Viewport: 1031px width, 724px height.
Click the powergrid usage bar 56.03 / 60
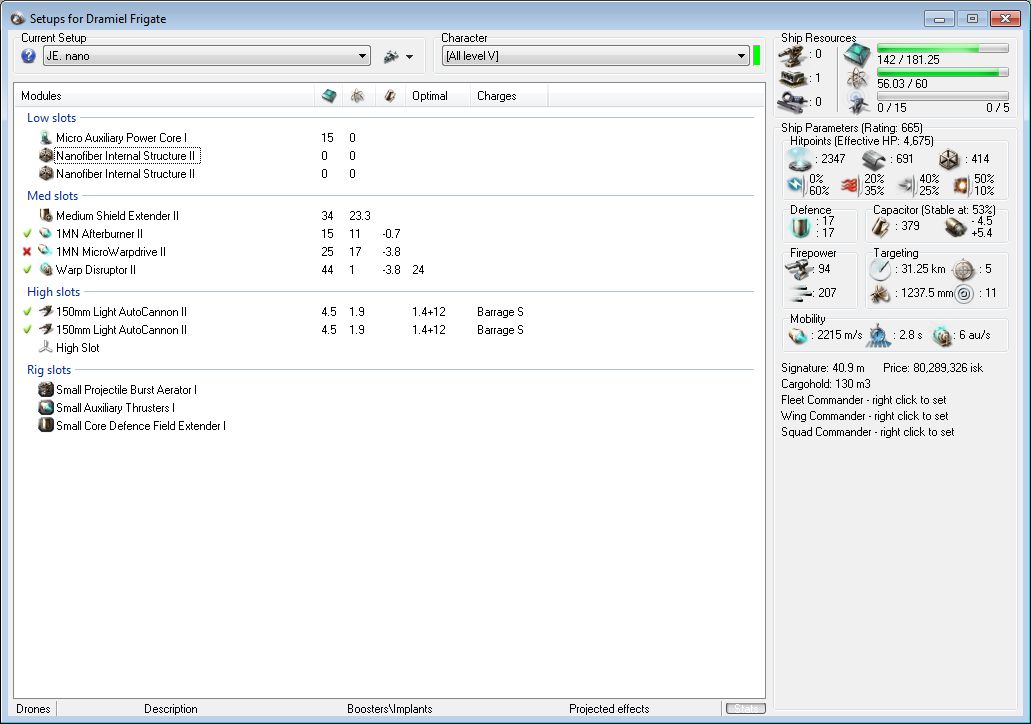point(942,72)
